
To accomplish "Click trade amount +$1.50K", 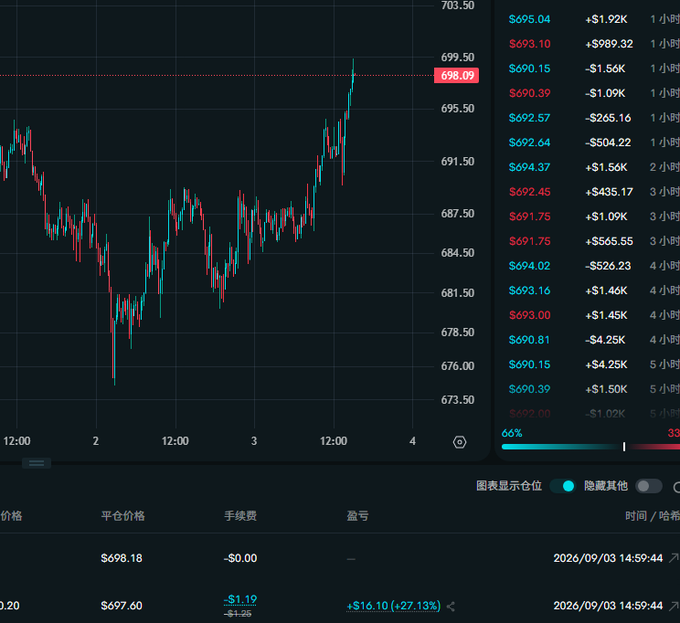I will [x=606, y=389].
